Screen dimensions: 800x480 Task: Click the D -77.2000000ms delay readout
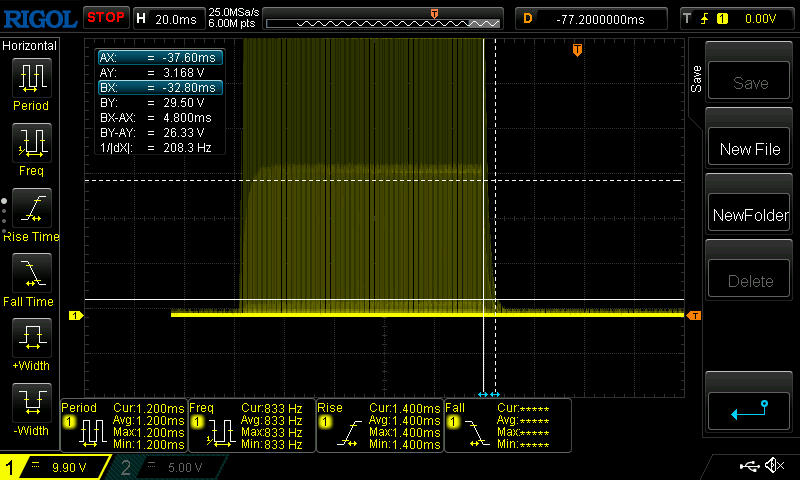(591, 19)
